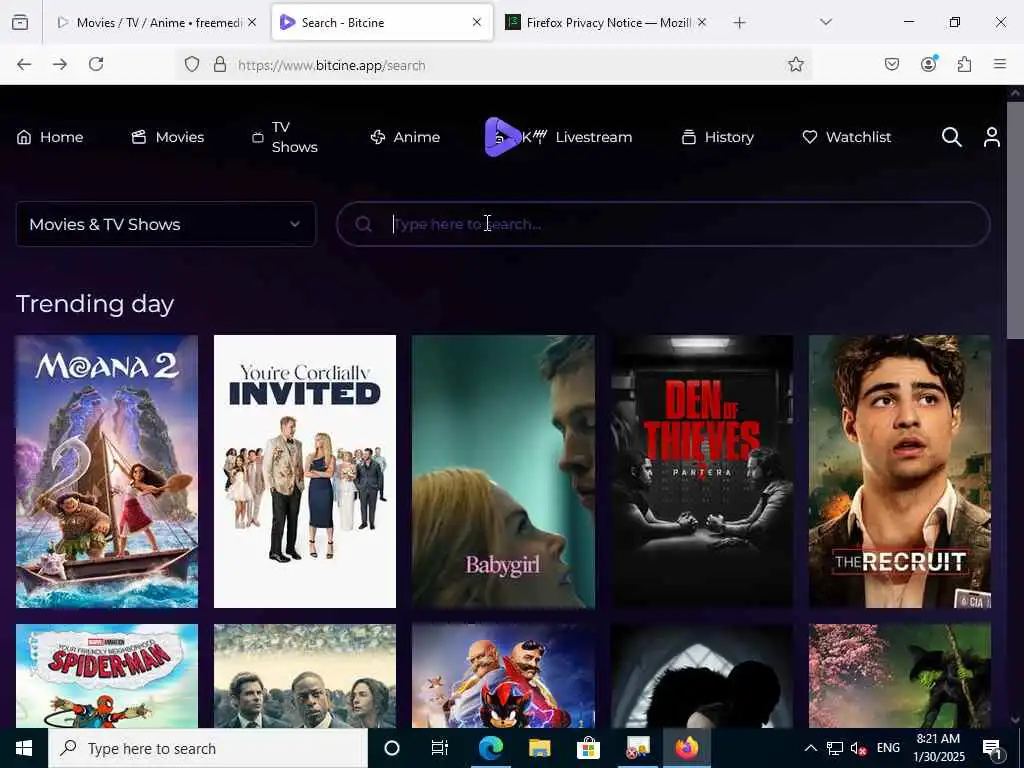Open The Recruit poster

tap(900, 472)
